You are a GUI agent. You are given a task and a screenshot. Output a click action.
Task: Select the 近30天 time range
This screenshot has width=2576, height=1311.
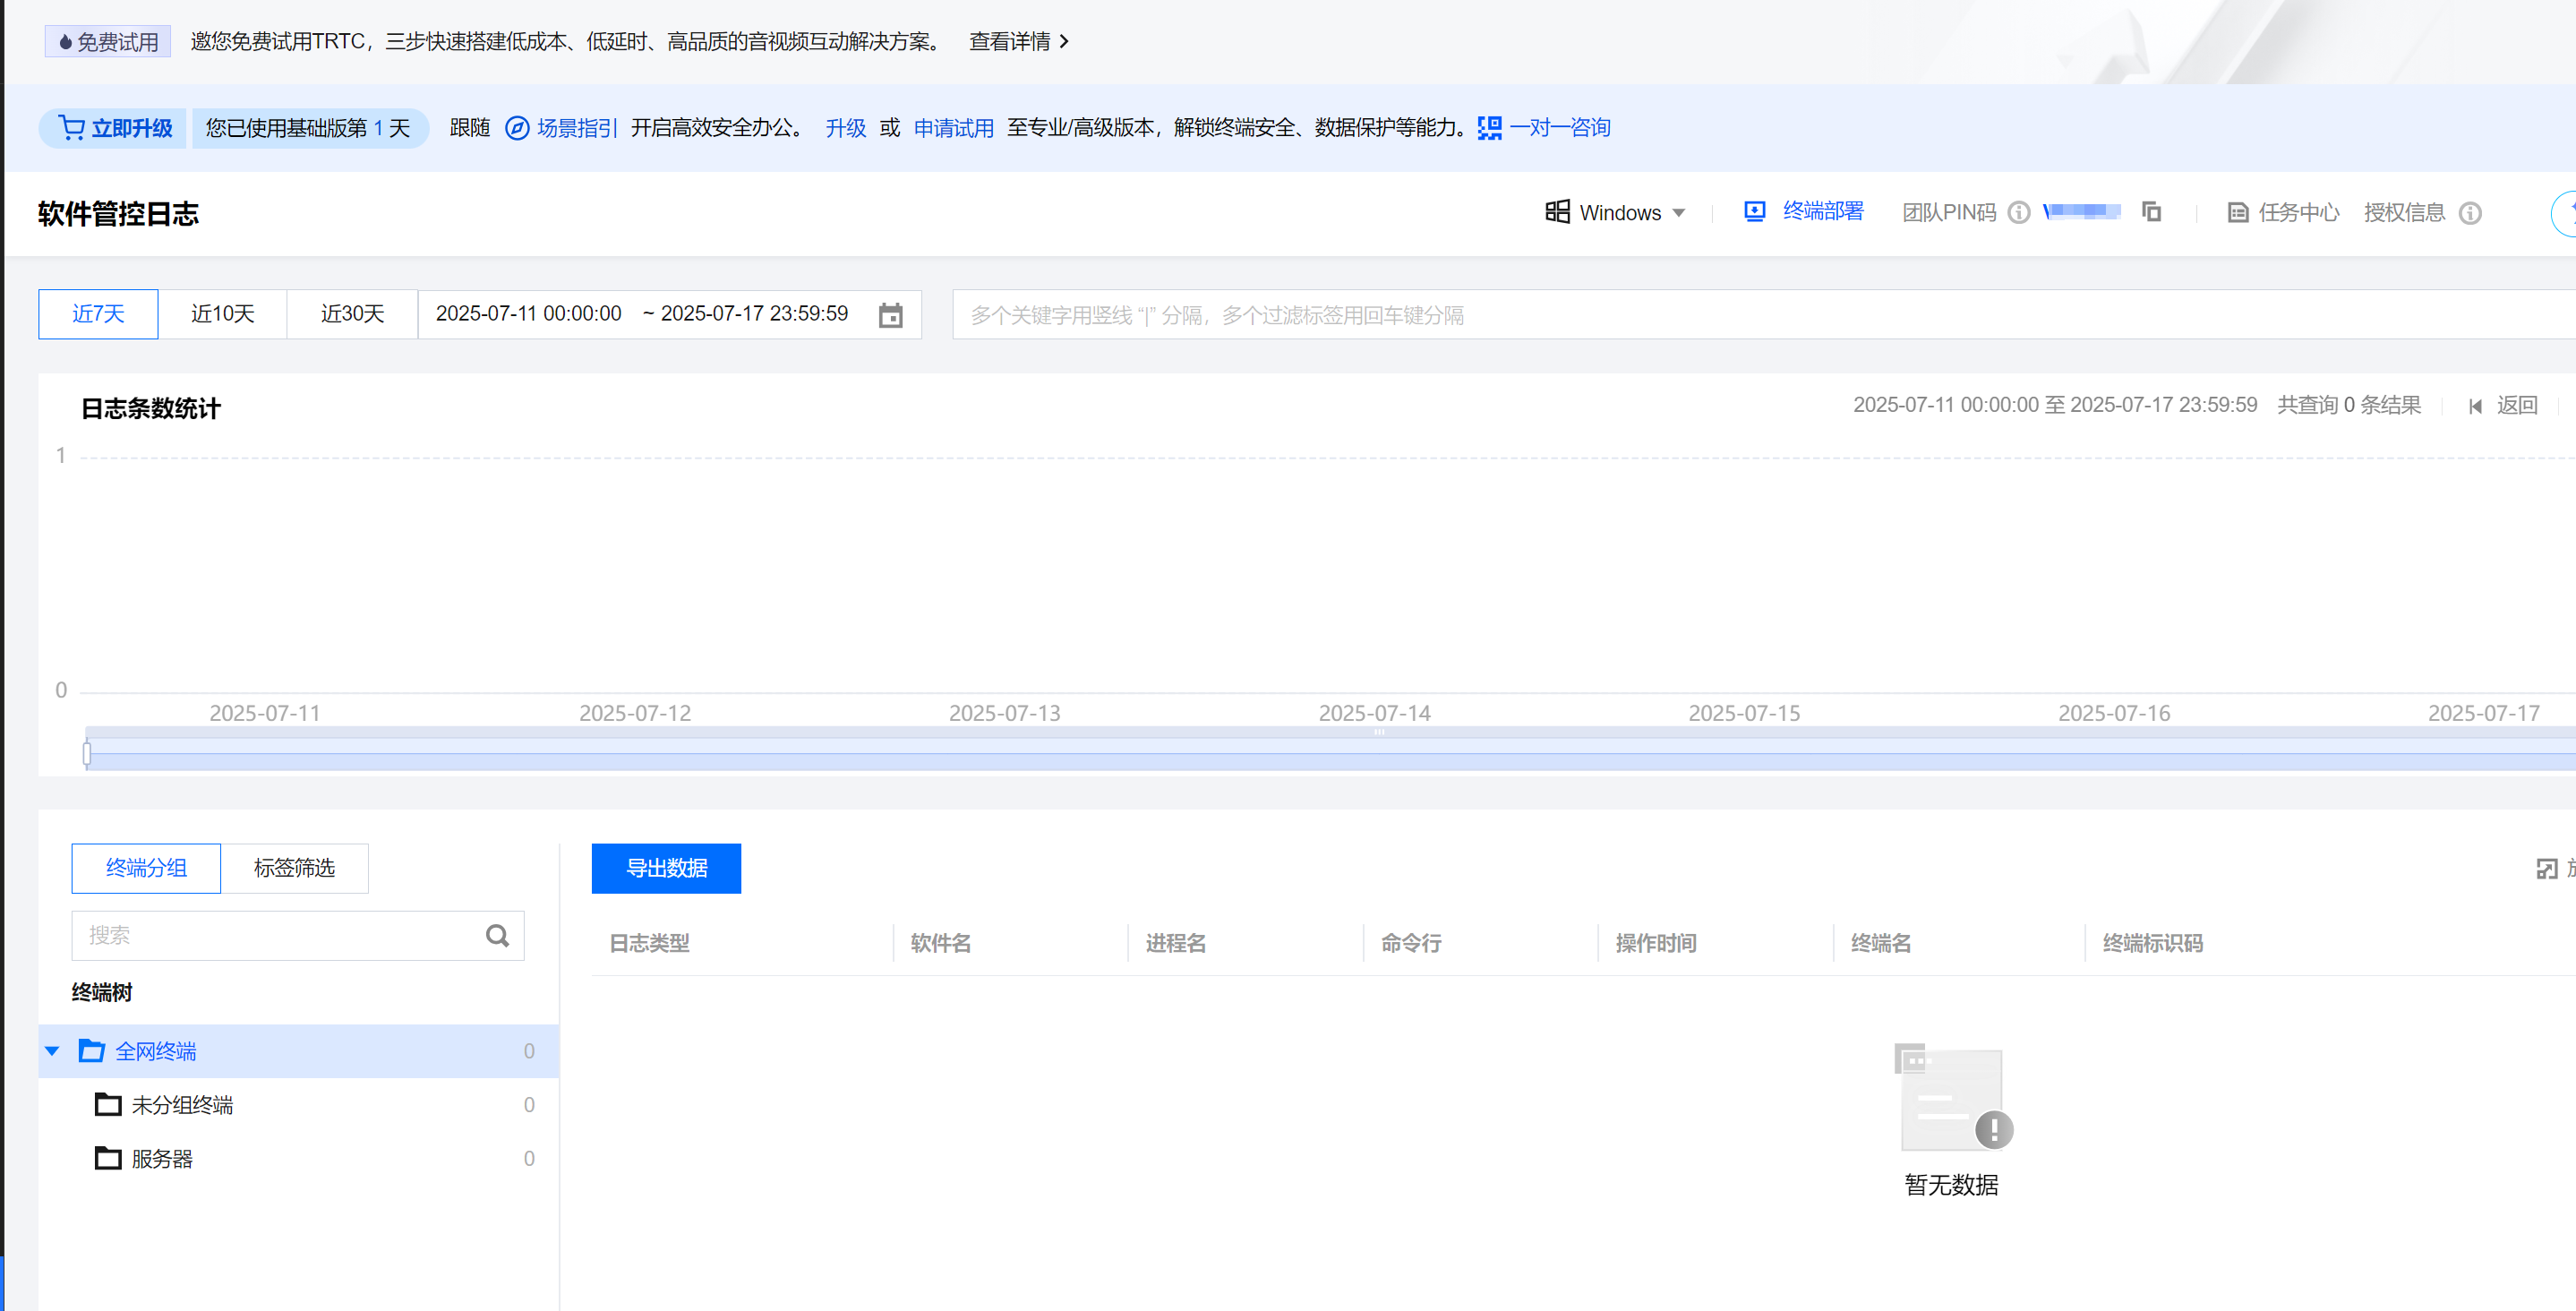click(352, 314)
